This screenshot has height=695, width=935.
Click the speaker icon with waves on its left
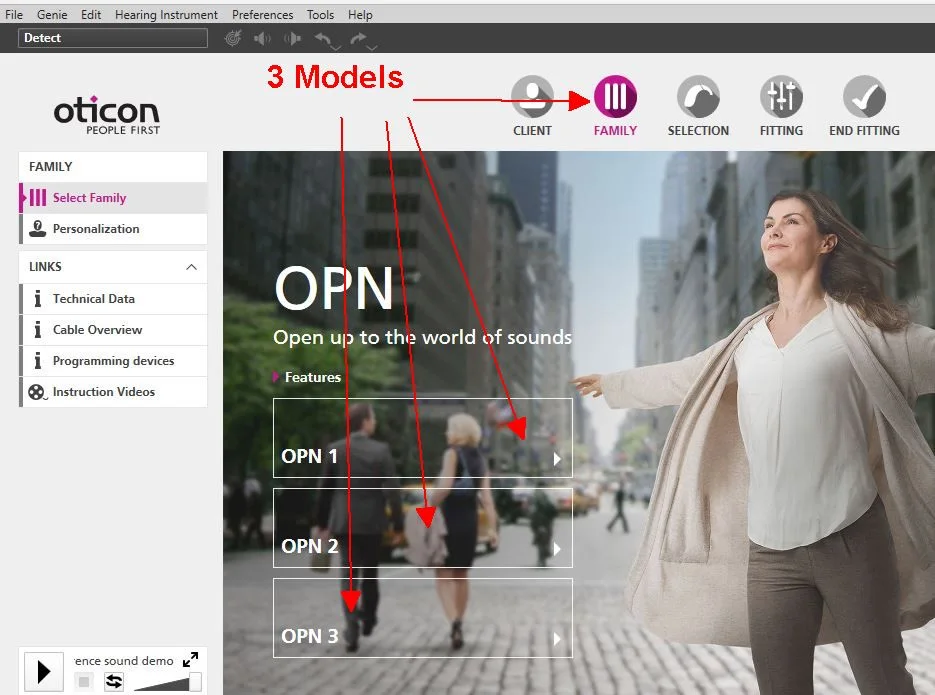(x=292, y=39)
